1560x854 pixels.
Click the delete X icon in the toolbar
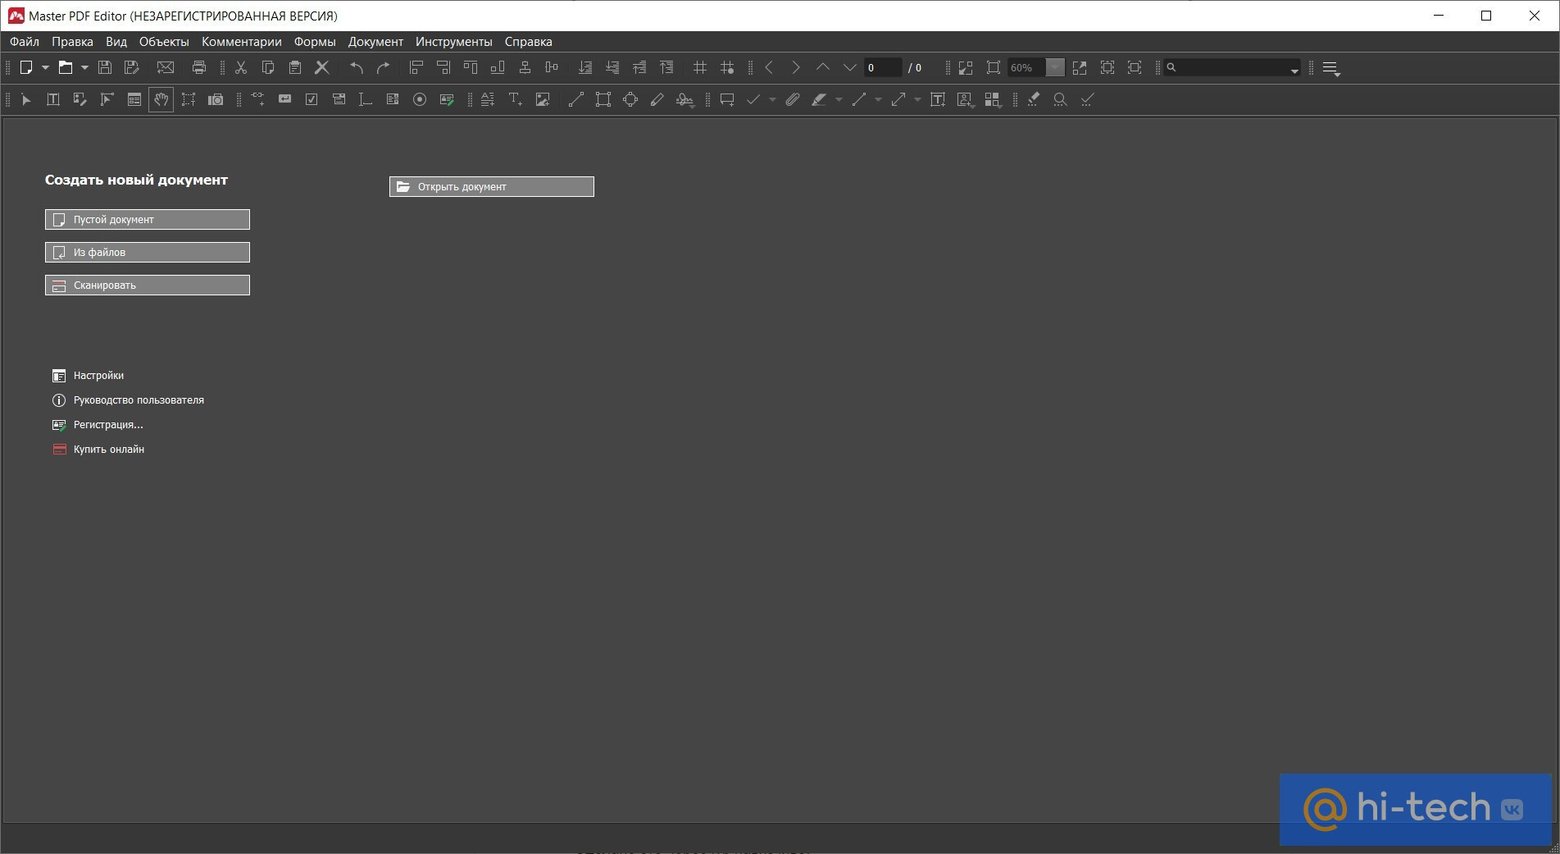[x=322, y=68]
